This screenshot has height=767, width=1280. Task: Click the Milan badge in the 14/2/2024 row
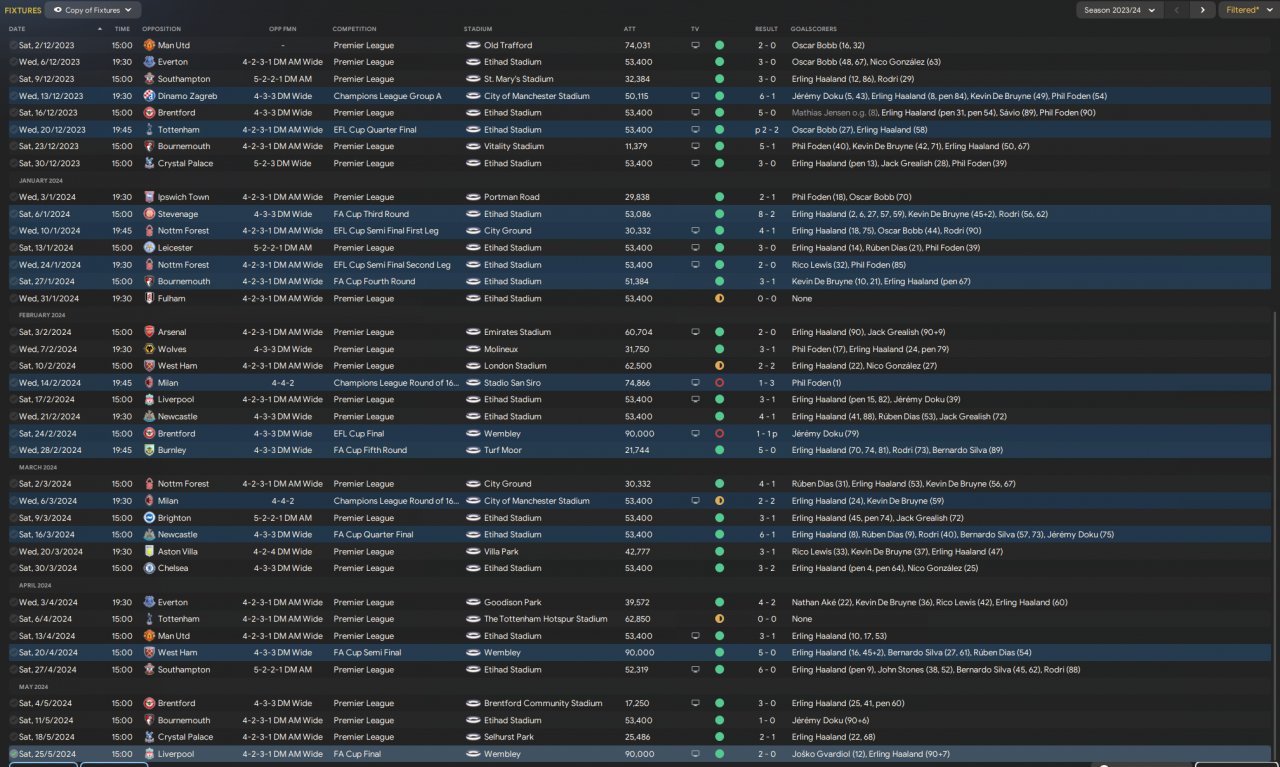pos(148,383)
